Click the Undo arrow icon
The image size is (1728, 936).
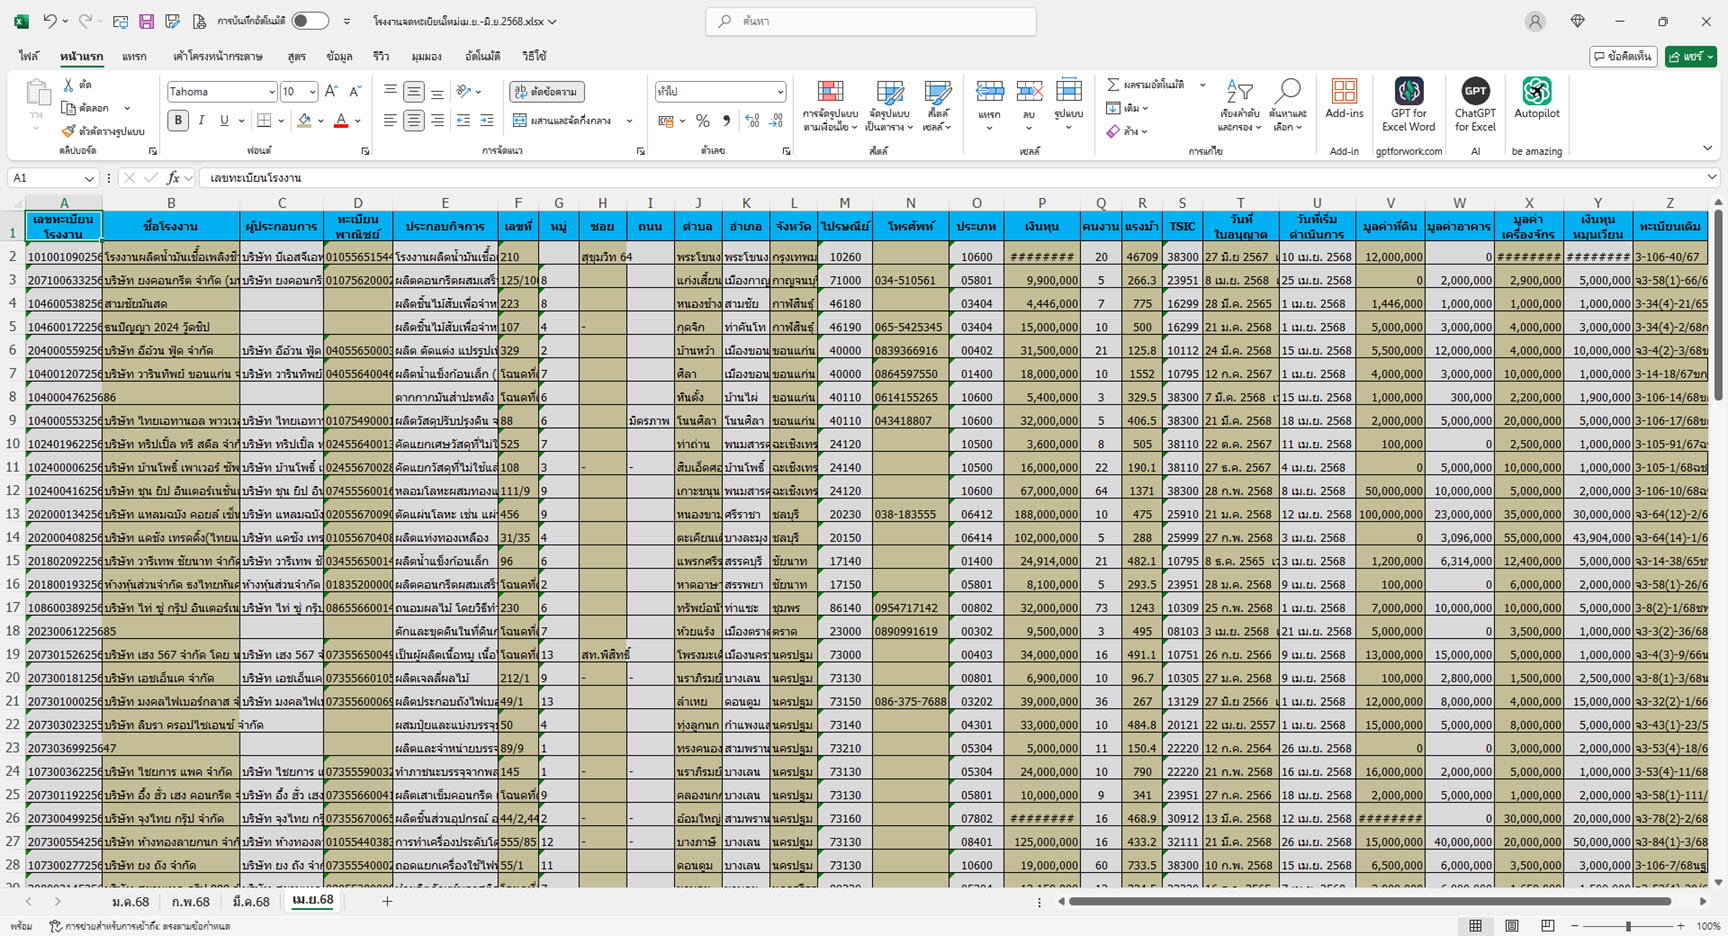coord(50,21)
